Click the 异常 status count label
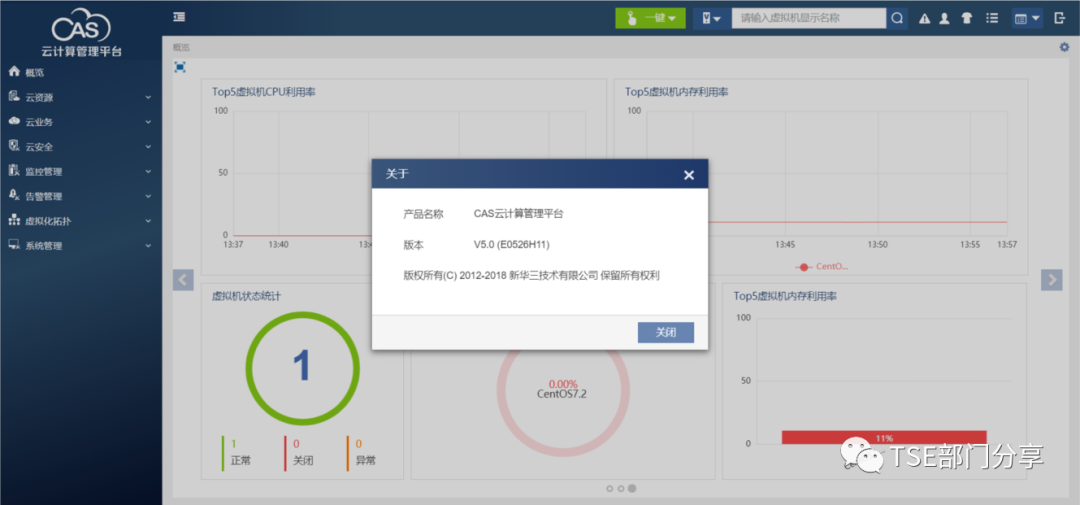The image size is (1080, 505). coord(365,461)
